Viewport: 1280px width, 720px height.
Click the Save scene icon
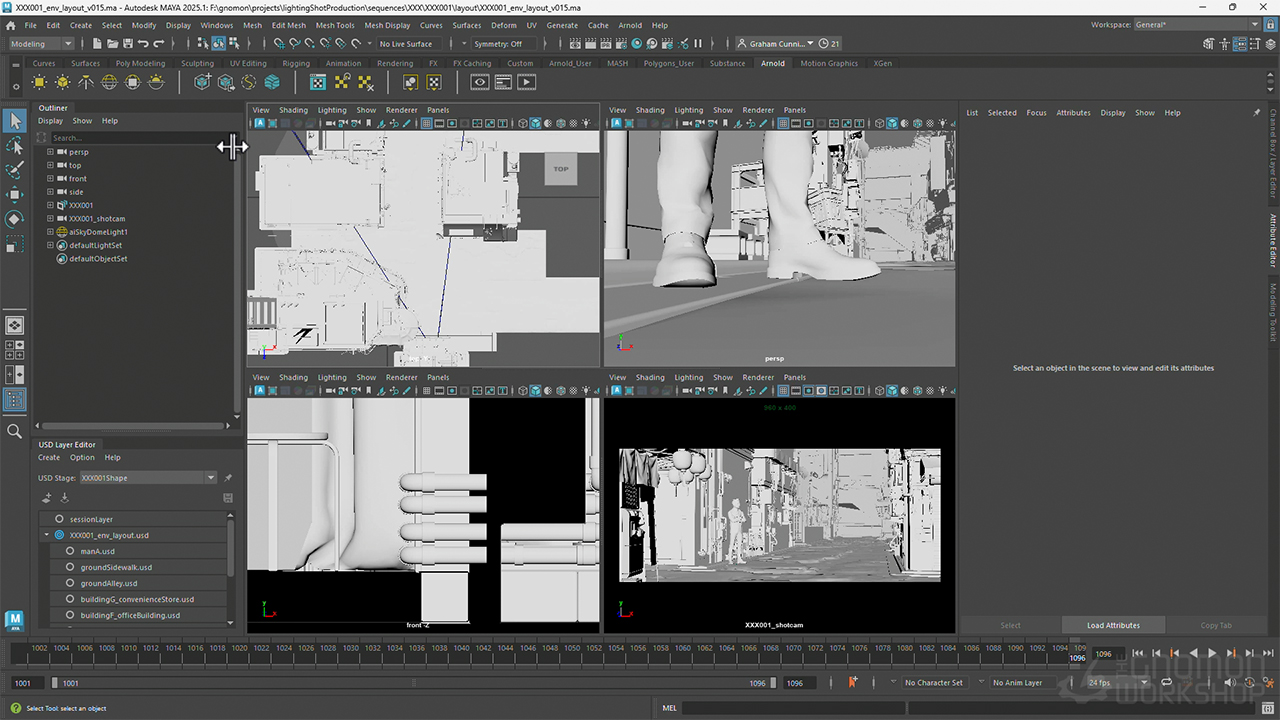pyautogui.click(x=127, y=44)
